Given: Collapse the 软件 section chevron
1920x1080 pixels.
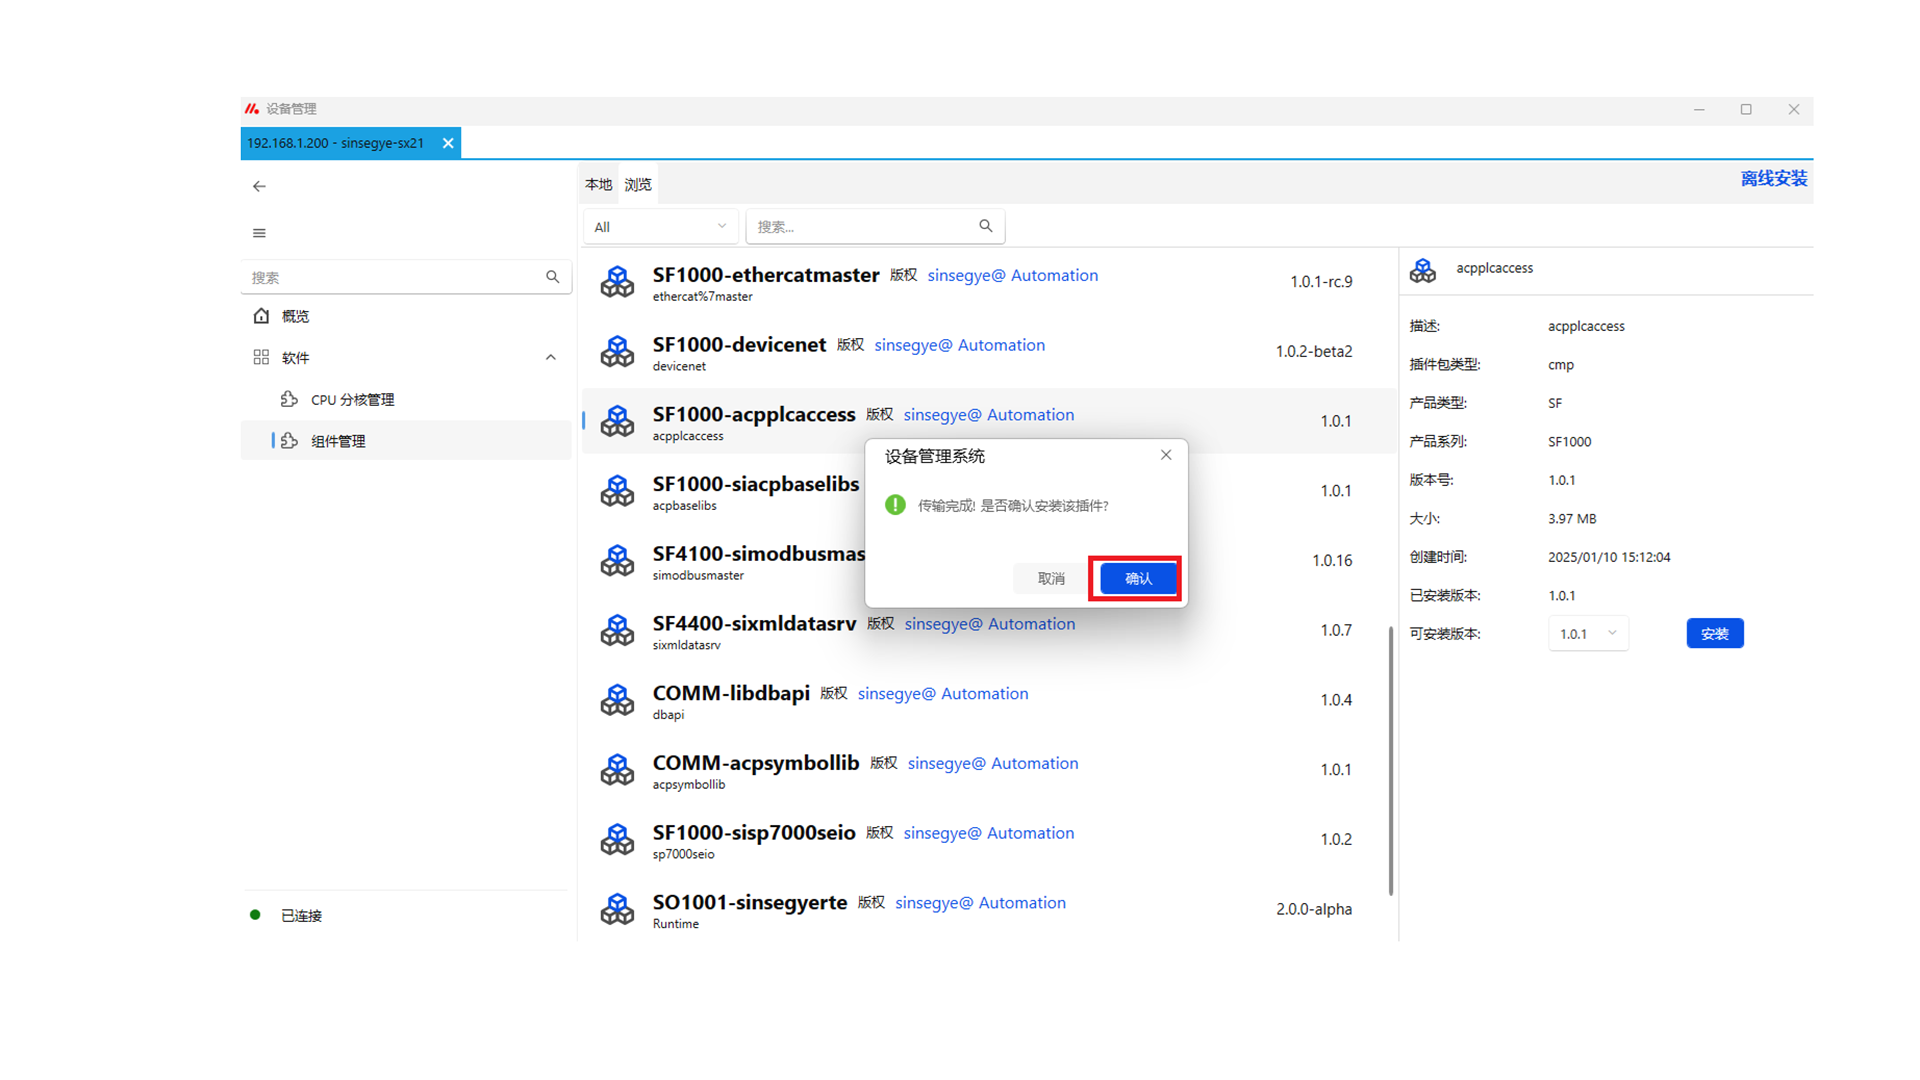Looking at the screenshot, I should click(550, 358).
